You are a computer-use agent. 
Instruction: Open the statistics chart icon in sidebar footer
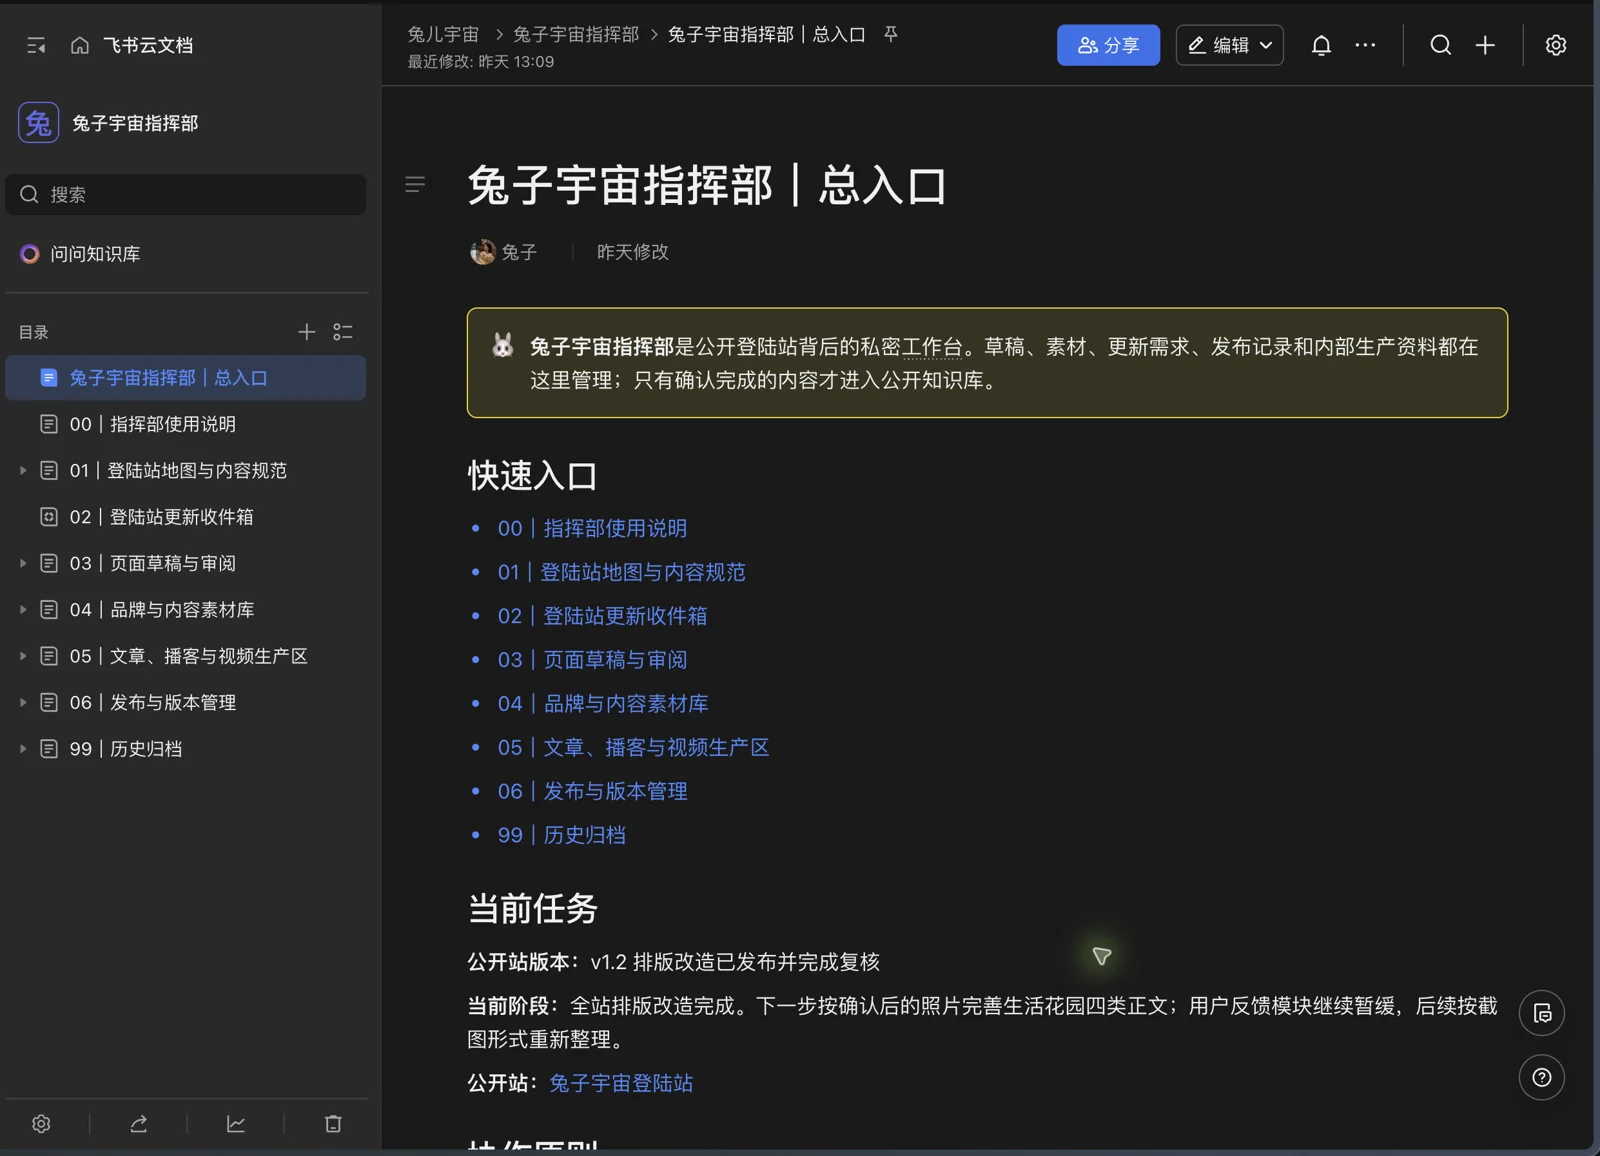point(236,1124)
